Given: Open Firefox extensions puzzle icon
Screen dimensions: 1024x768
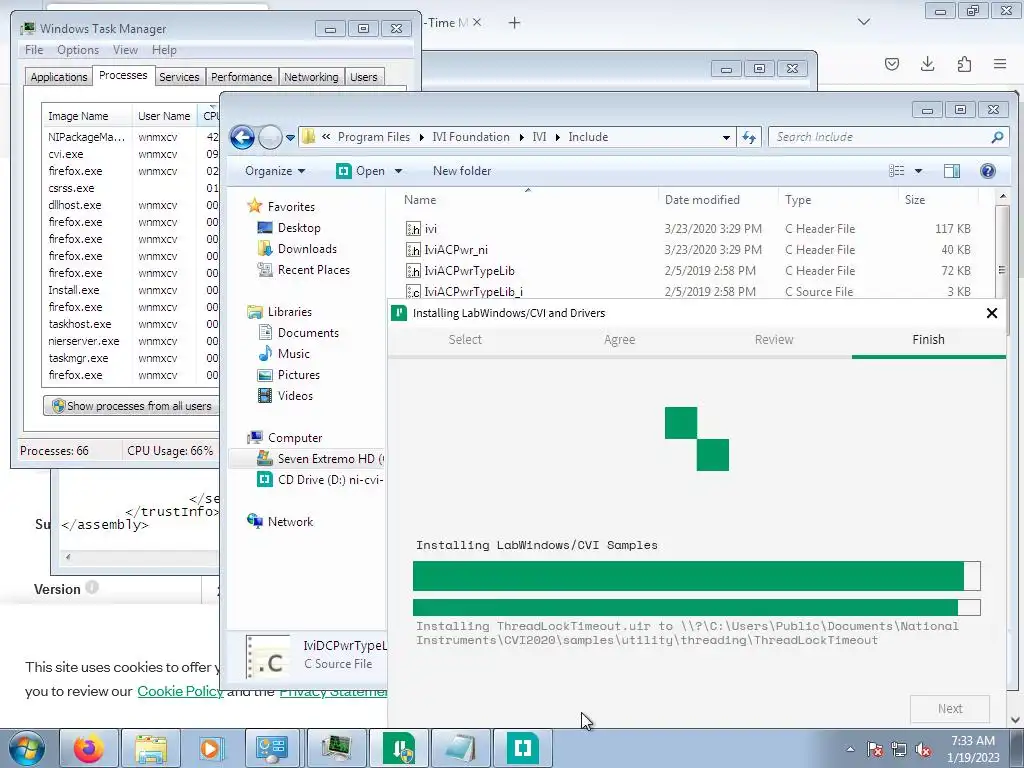Looking at the screenshot, I should coord(964,63).
